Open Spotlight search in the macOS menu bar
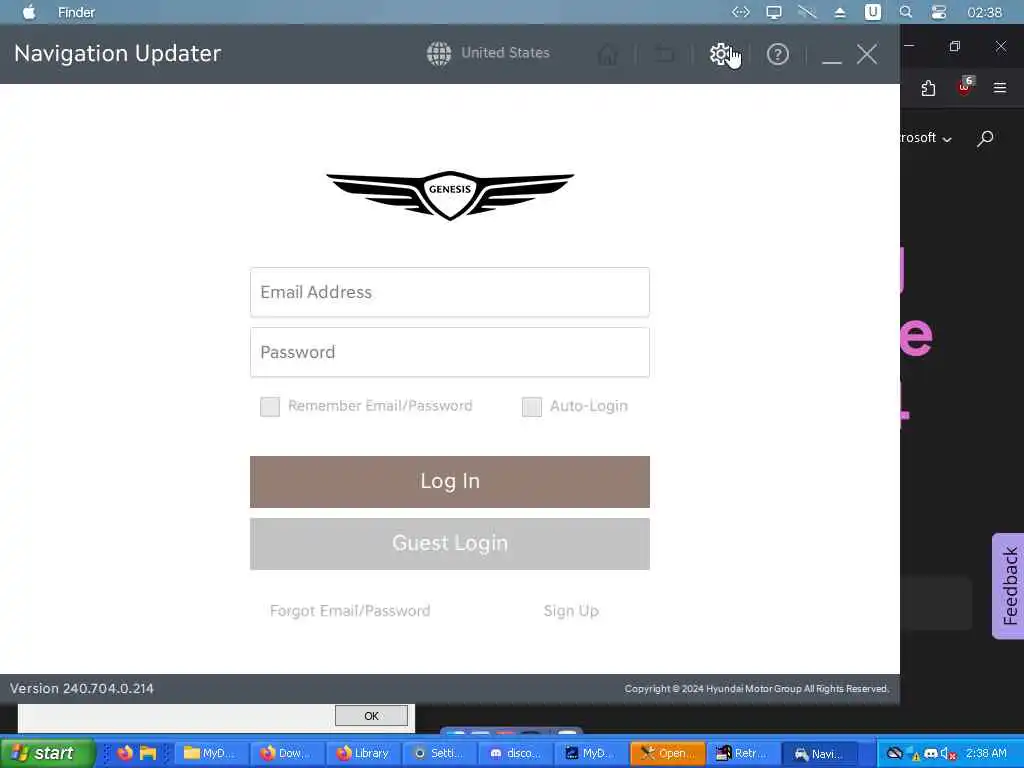Viewport: 1024px width, 768px height. pos(906,12)
